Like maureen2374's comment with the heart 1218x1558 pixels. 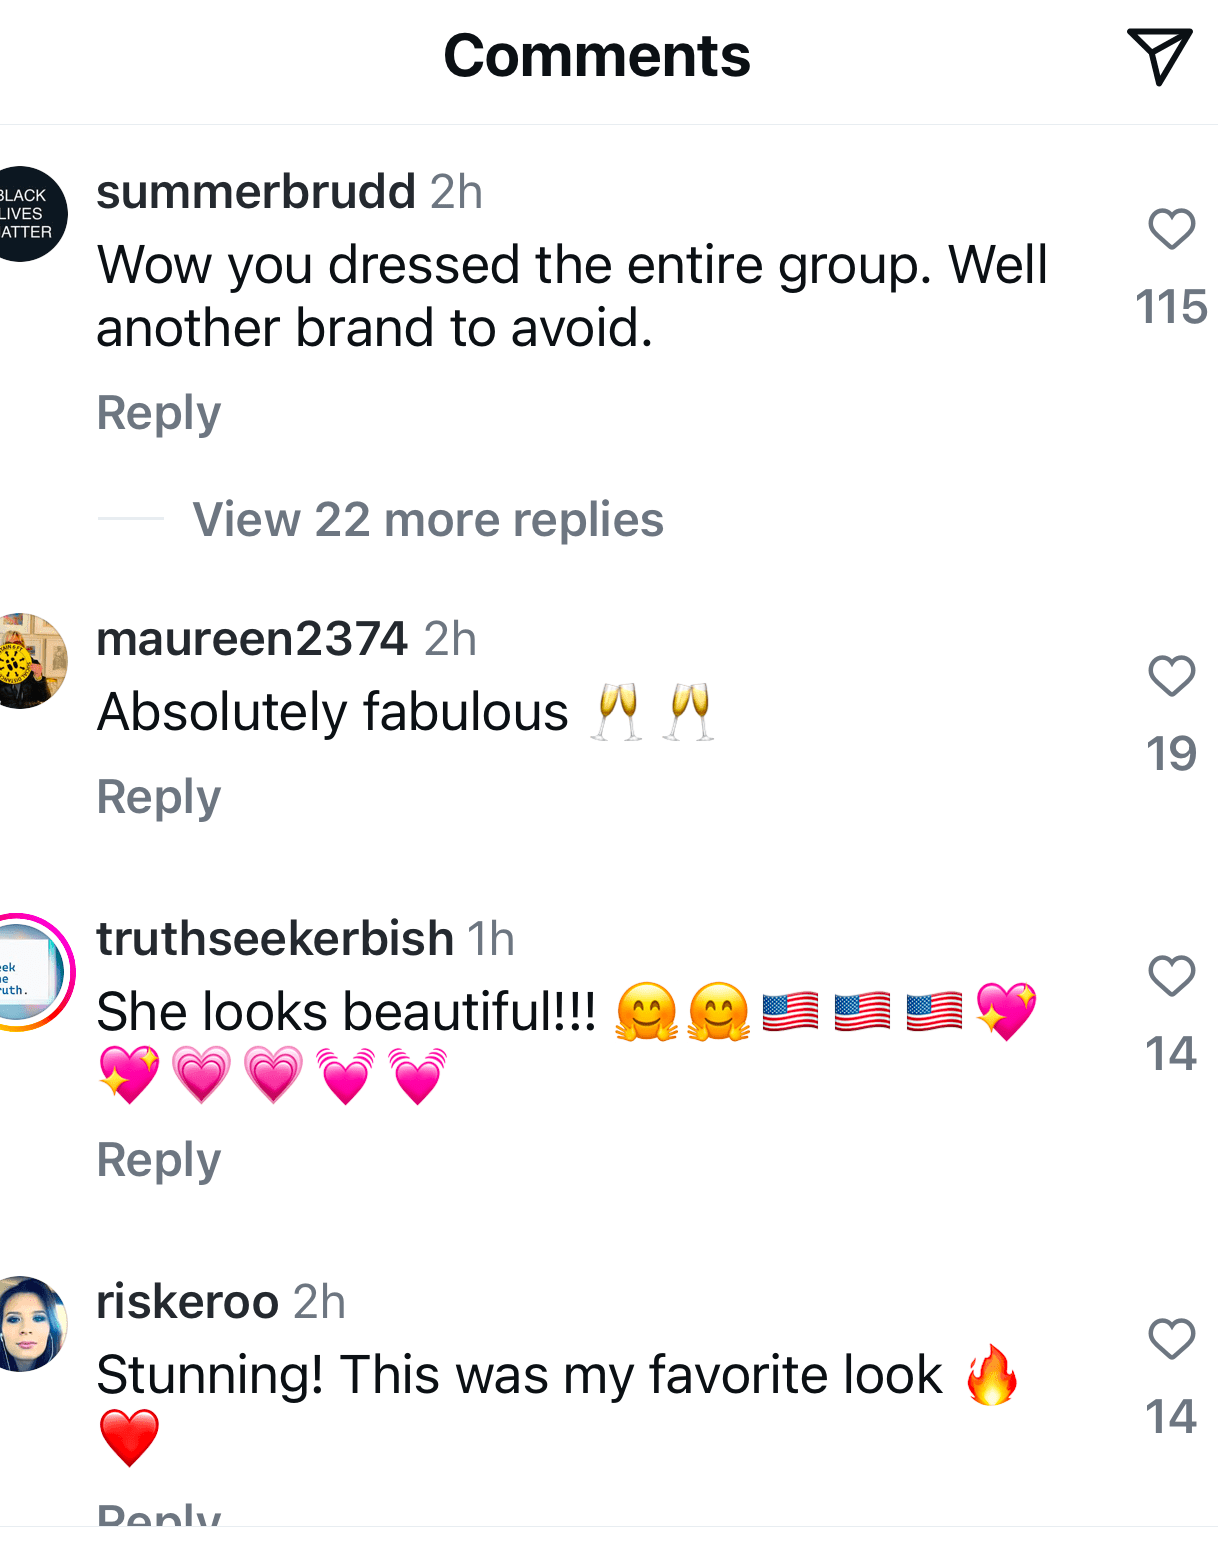click(1171, 676)
